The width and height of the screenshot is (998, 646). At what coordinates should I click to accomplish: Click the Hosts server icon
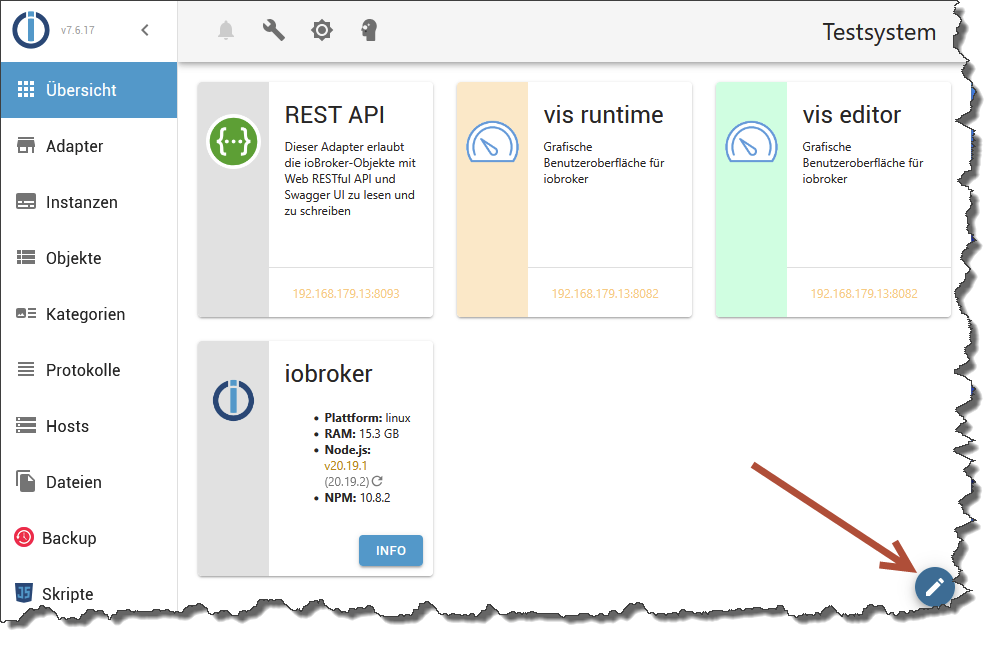pos(26,425)
